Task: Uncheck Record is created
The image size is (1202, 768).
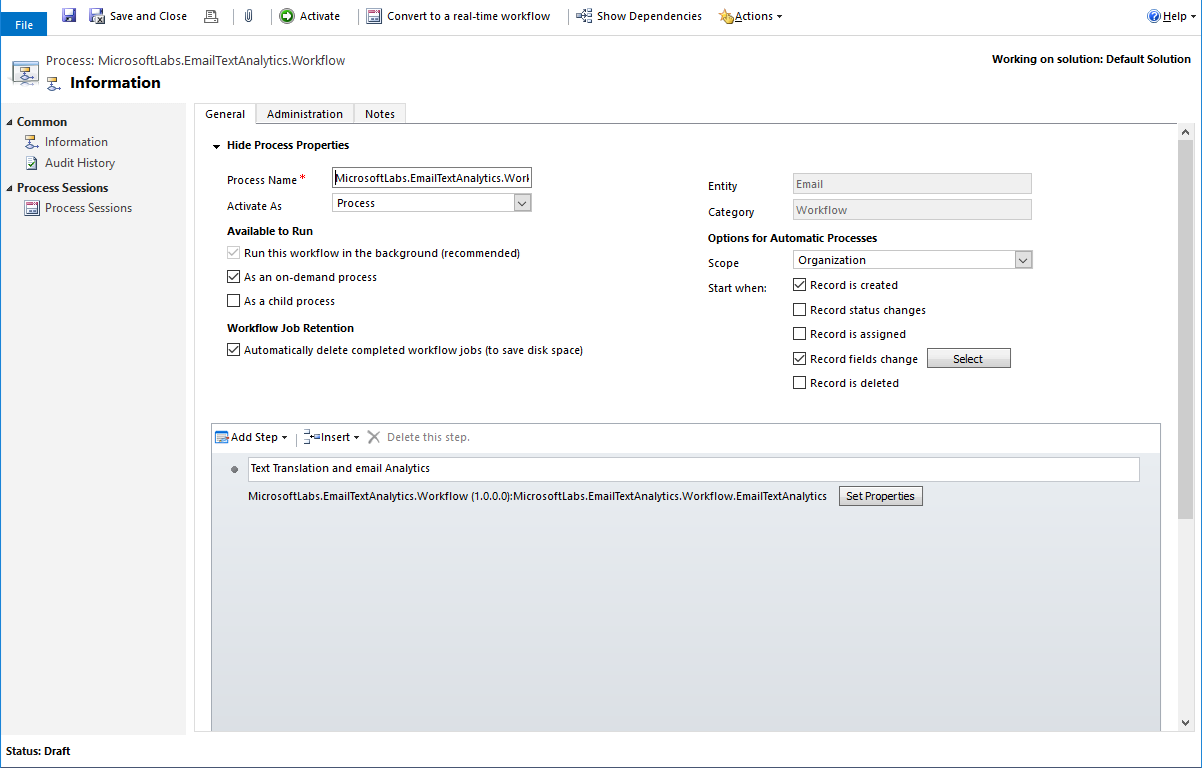Action: tap(800, 285)
